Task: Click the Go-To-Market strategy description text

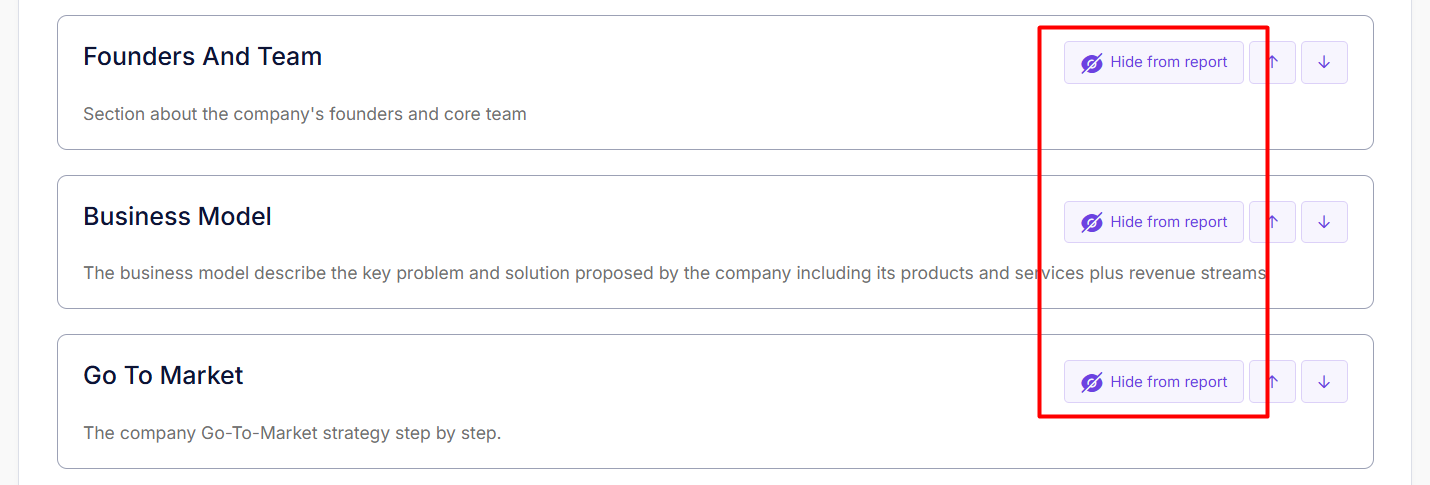Action: (291, 434)
